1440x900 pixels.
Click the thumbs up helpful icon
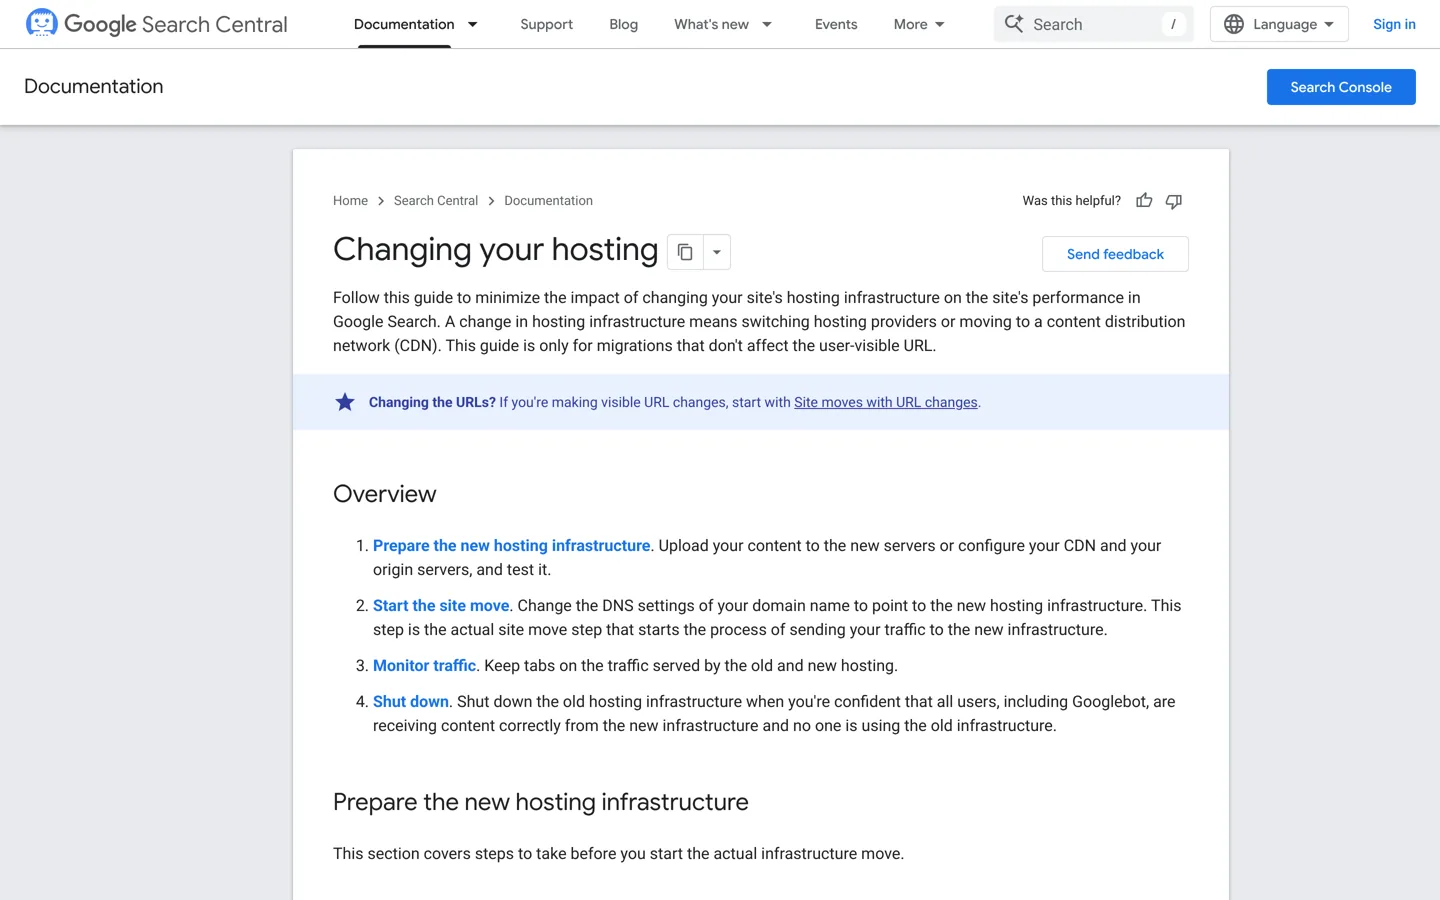1144,201
